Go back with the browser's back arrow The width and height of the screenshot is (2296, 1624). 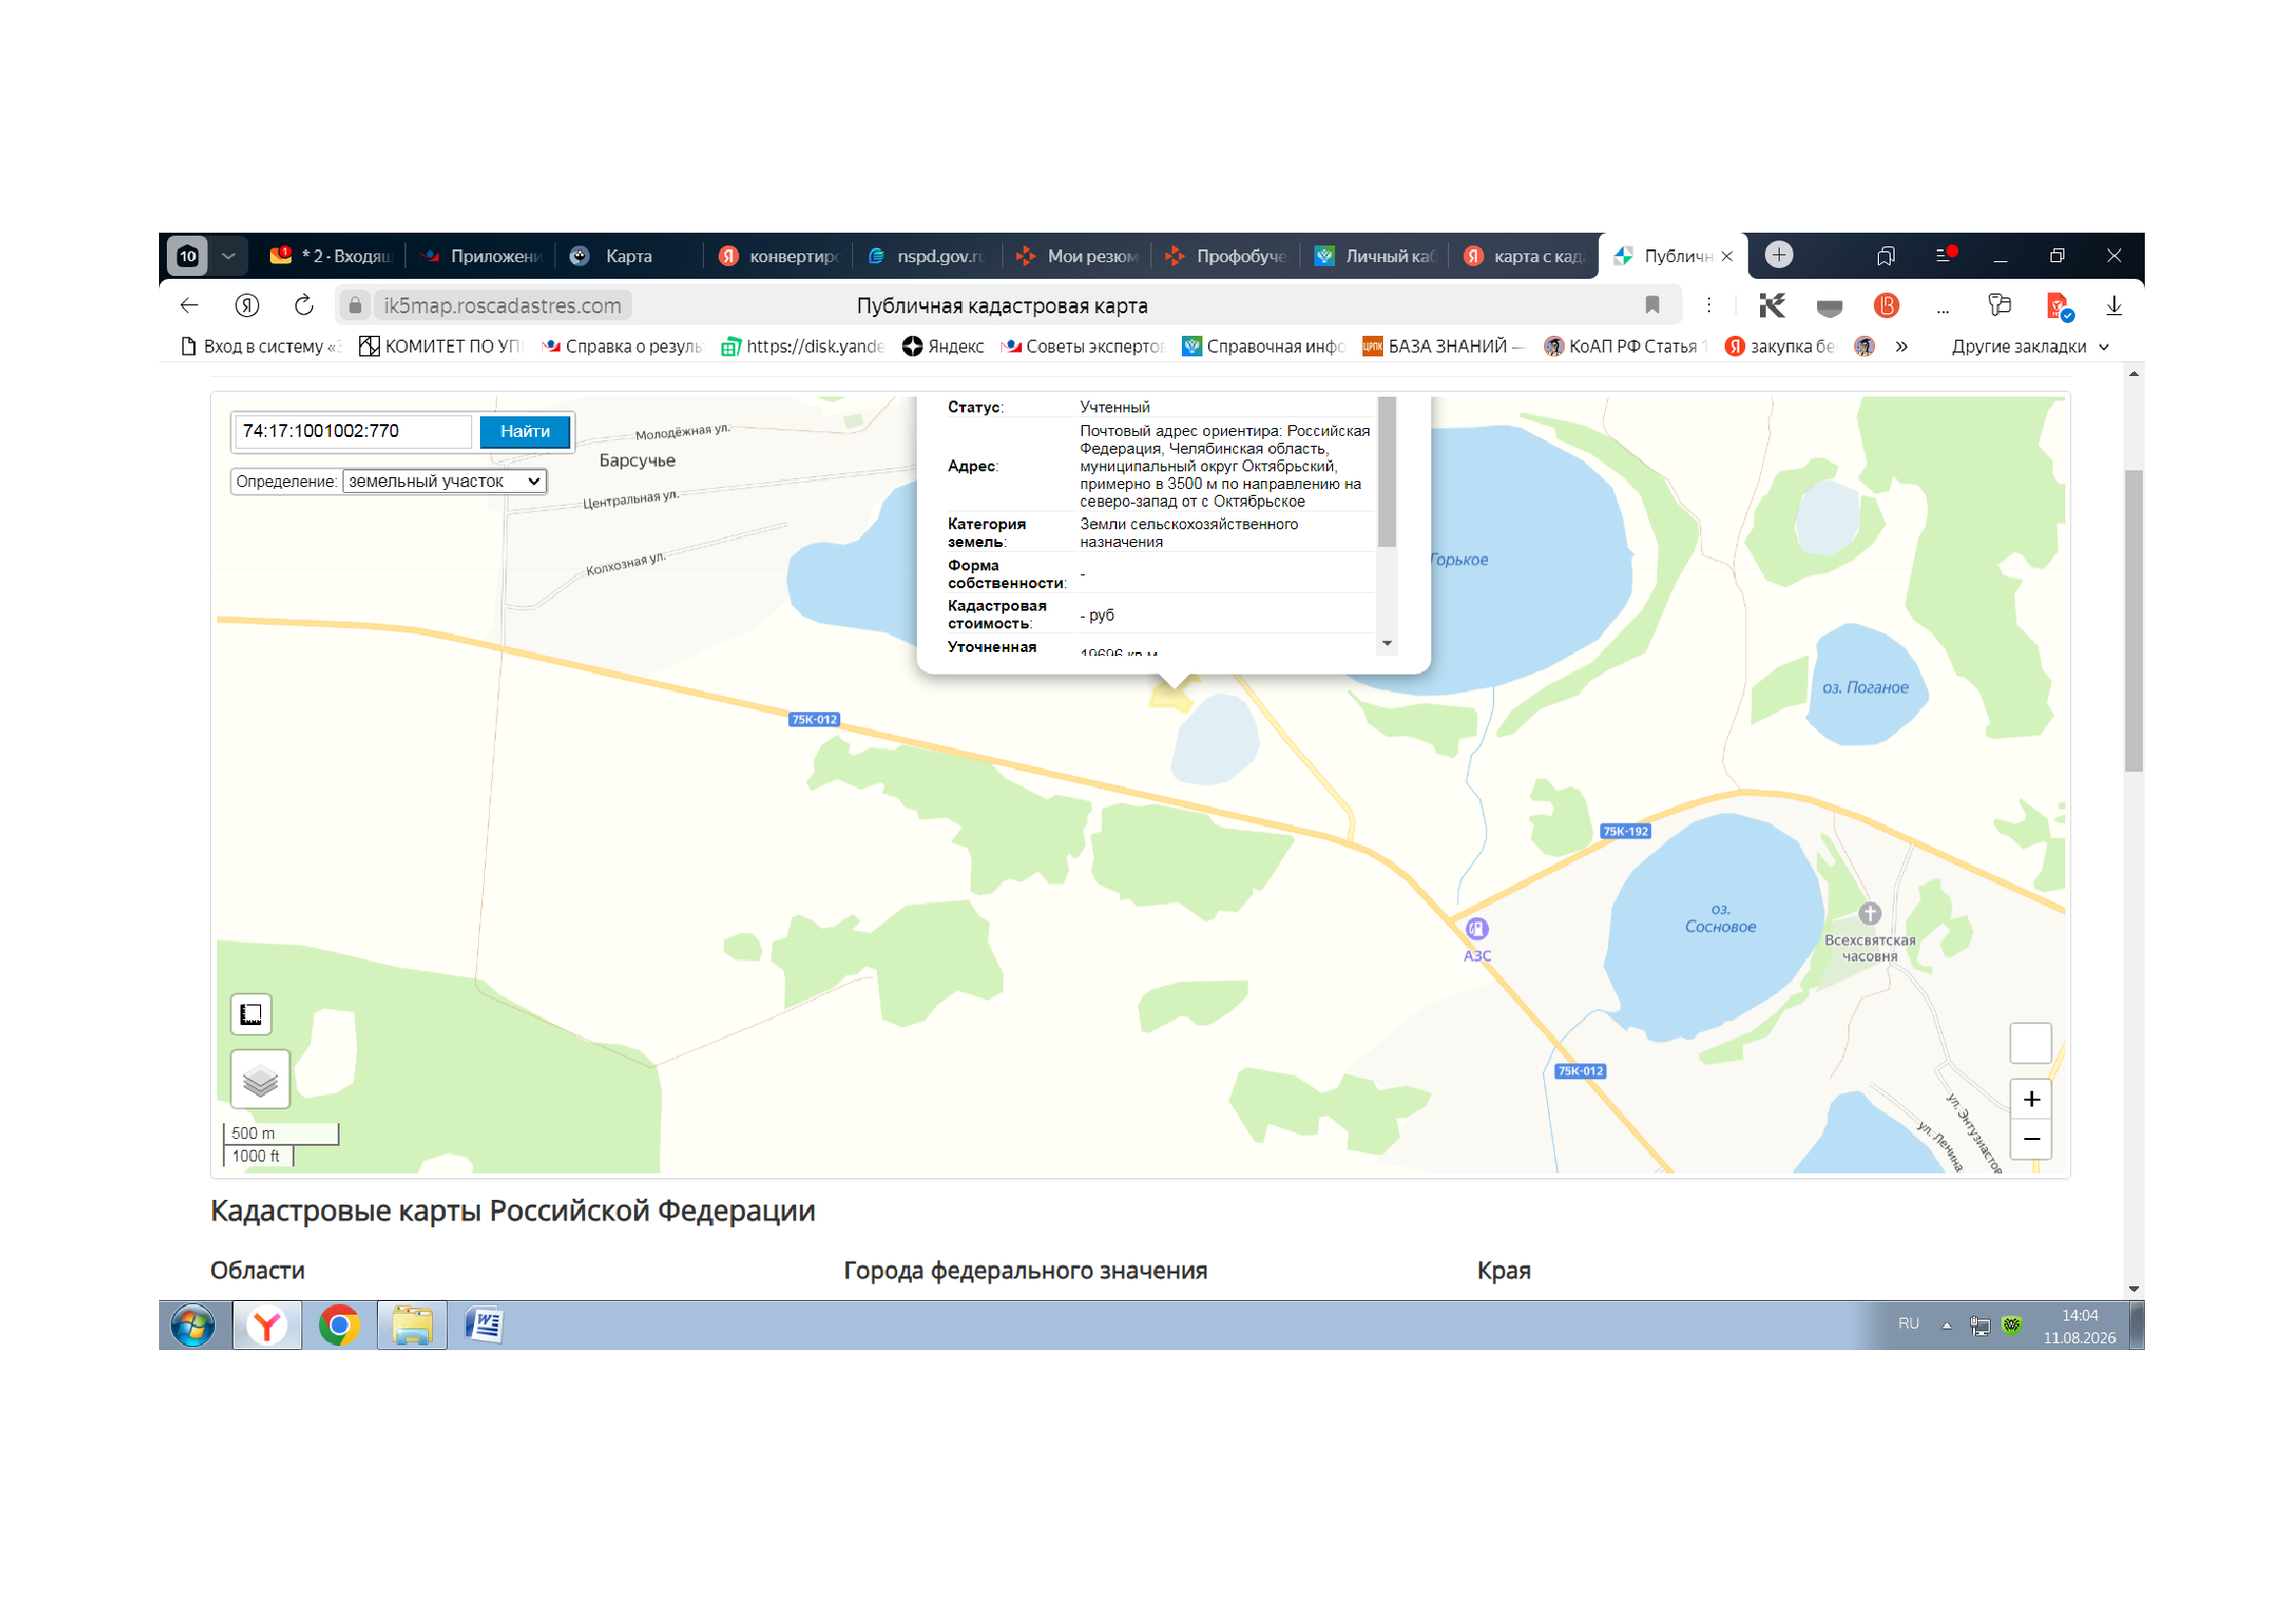click(x=189, y=305)
